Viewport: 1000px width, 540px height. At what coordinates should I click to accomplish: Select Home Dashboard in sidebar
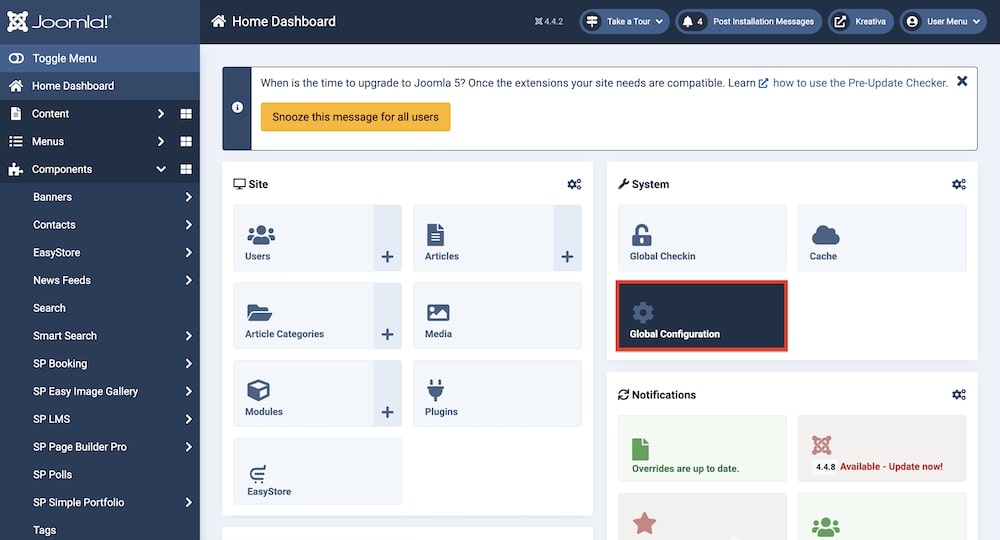(72, 86)
